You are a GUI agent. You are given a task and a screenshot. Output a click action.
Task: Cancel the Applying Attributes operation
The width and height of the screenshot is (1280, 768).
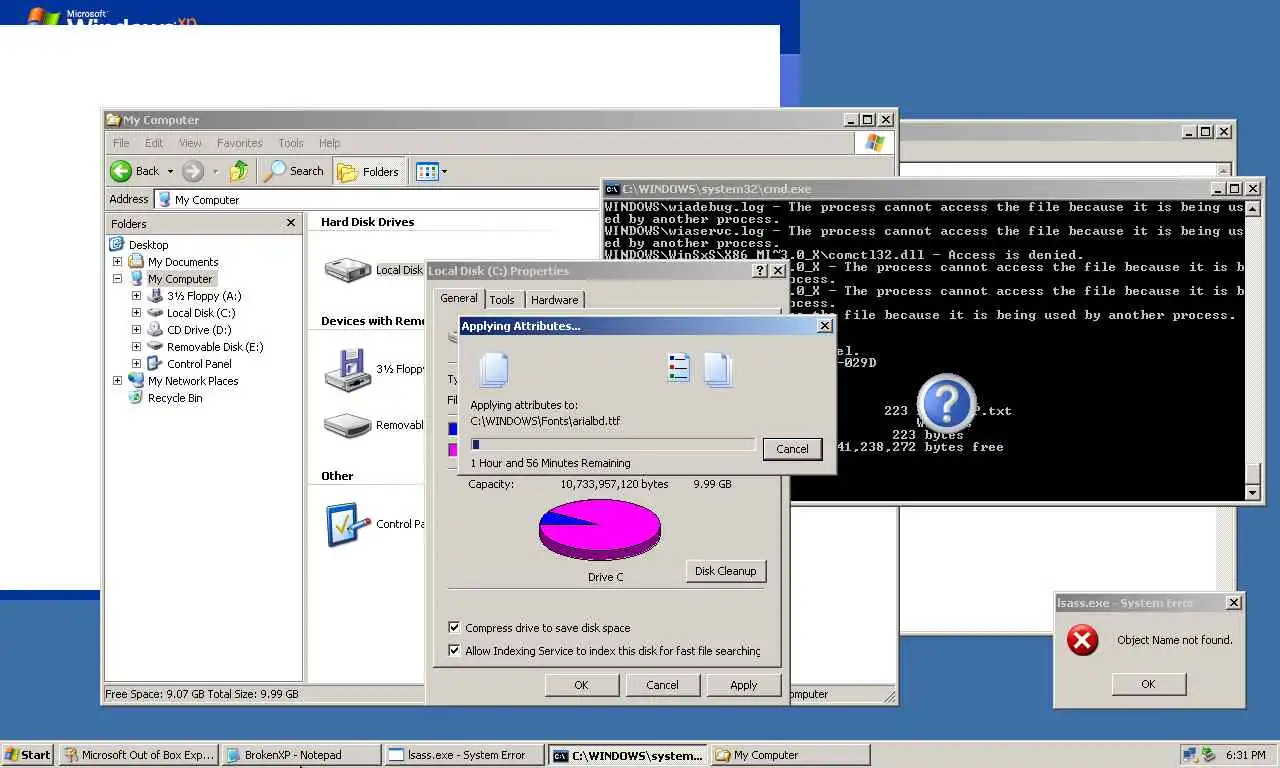(x=792, y=449)
